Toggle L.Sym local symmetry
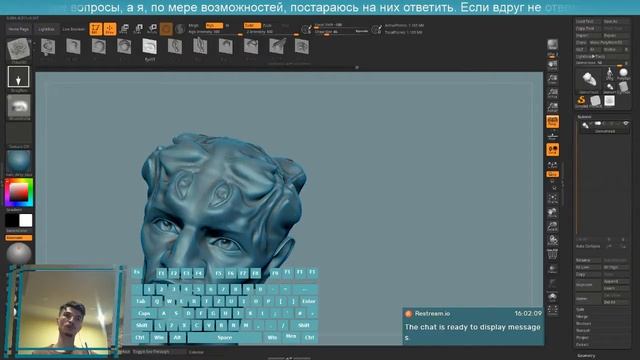 point(553,164)
